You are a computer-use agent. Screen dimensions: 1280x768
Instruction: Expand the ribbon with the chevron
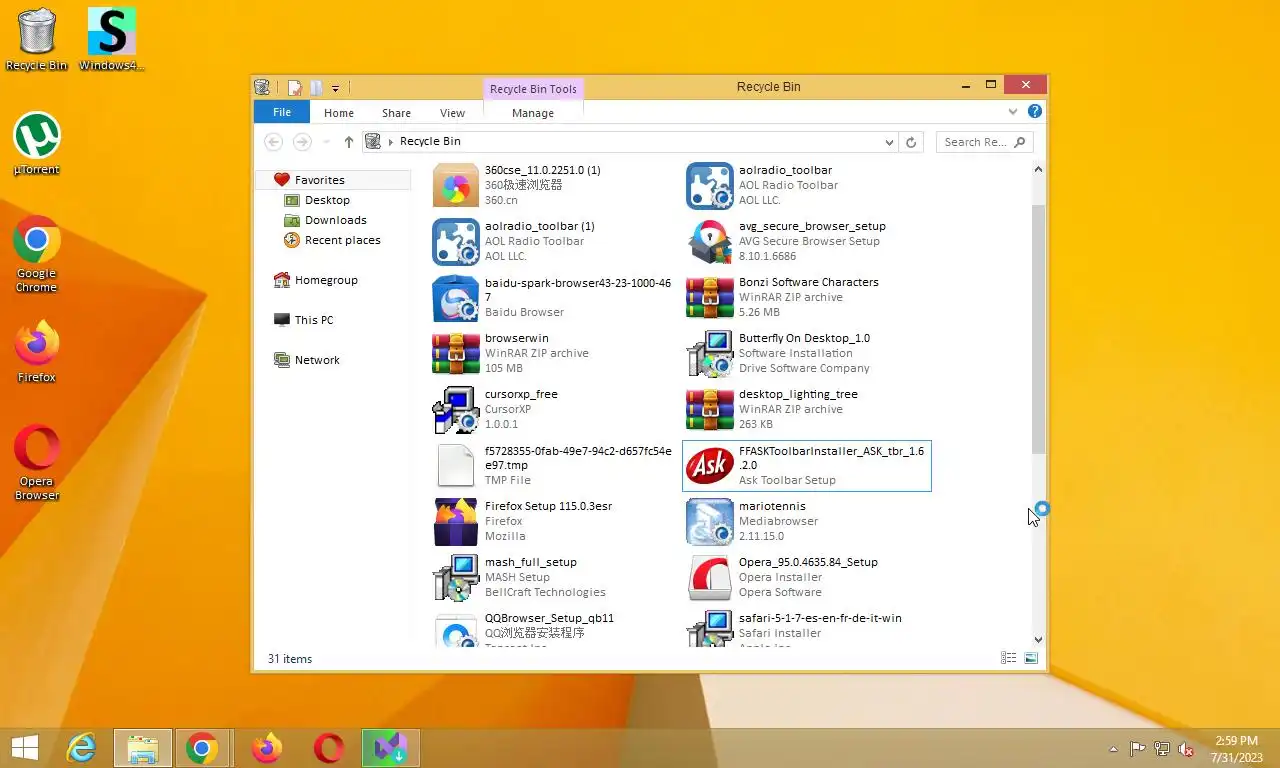coord(1013,112)
